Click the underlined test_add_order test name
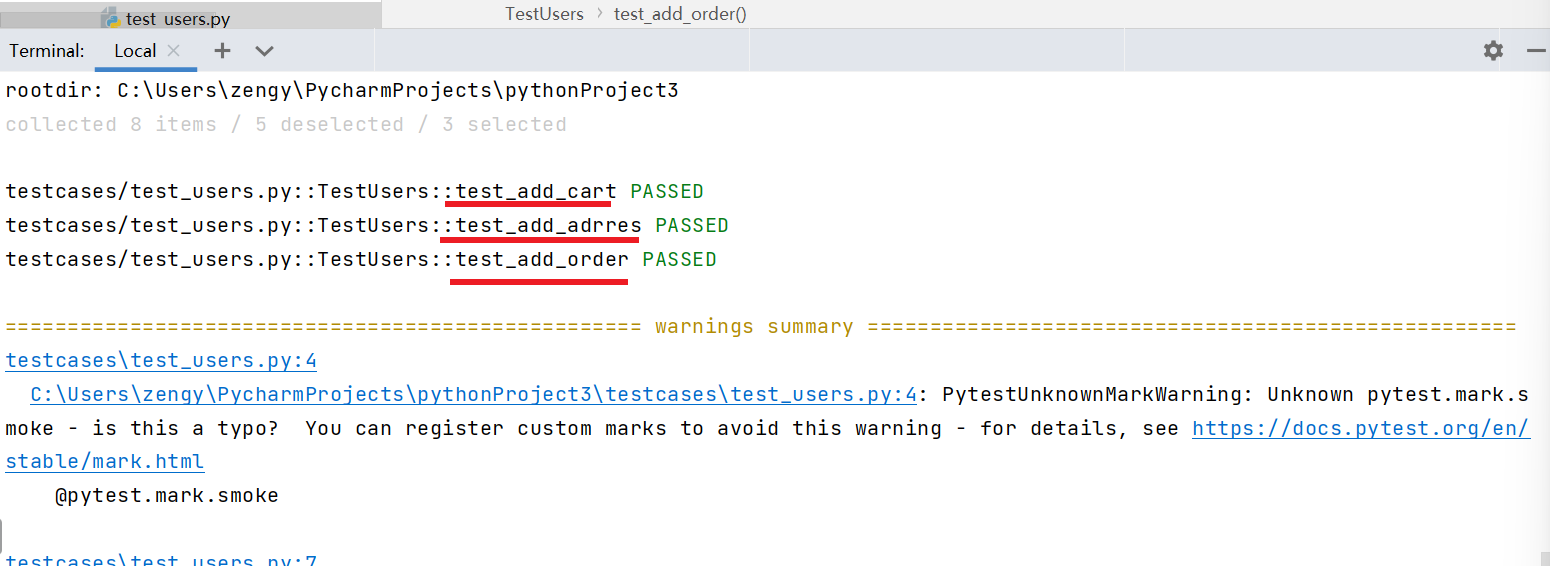 (x=542, y=260)
